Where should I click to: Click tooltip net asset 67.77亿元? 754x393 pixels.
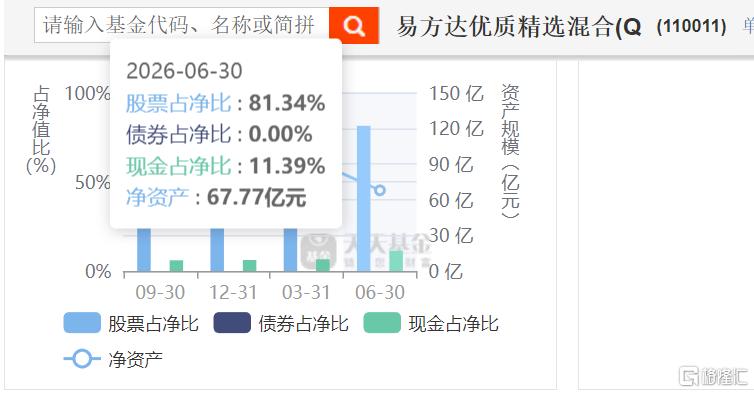click(x=256, y=197)
